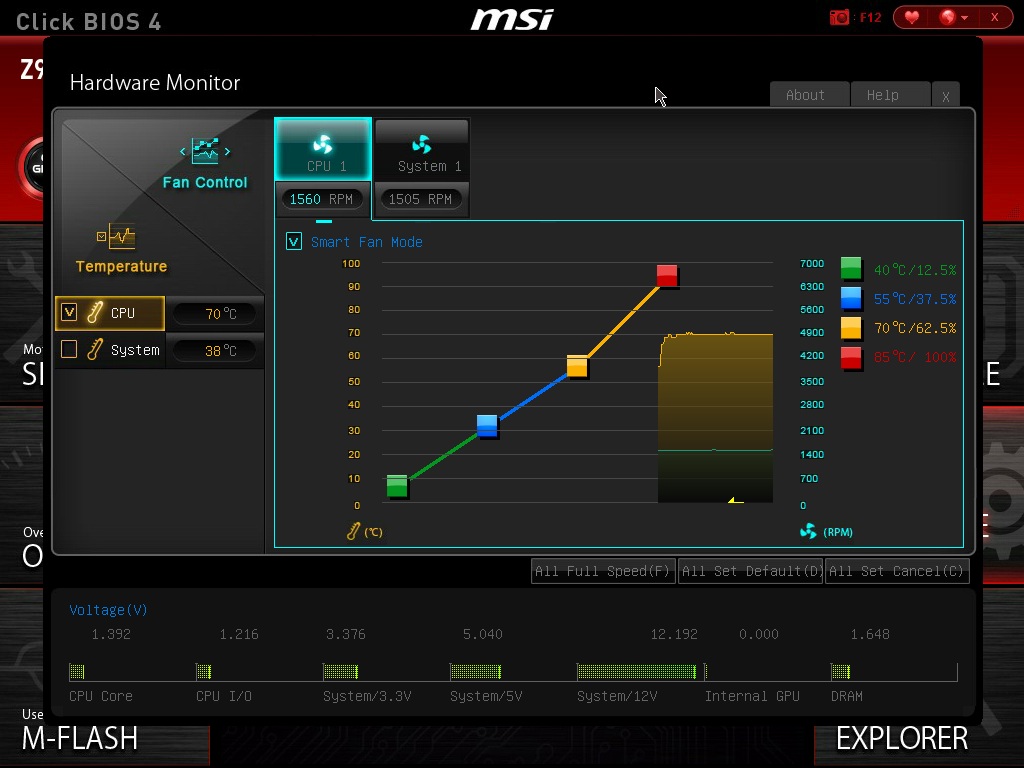This screenshot has height=768, width=1024.
Task: Toggle the Smart Fan Mode checkbox
Action: click(x=294, y=242)
